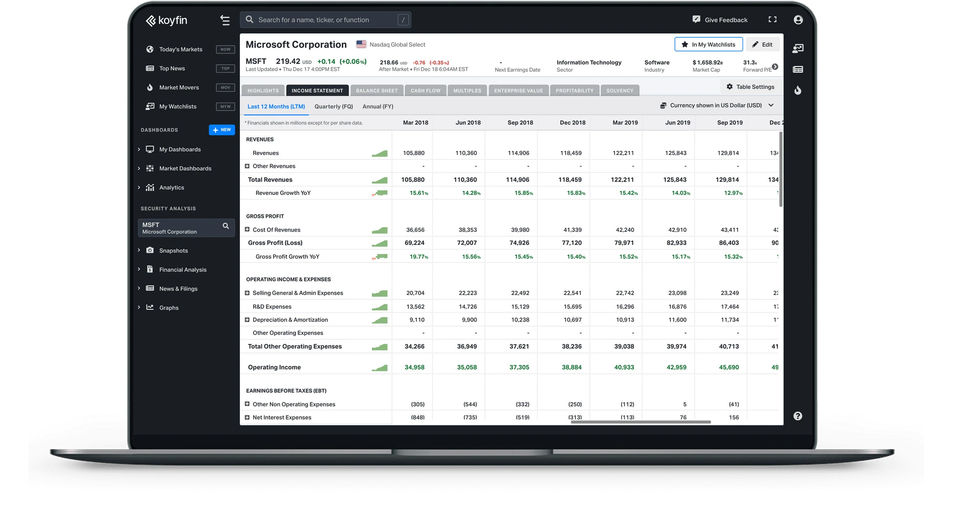Open help question mark icon
Image resolution: width=960 pixels, height=511 pixels.
(798, 416)
